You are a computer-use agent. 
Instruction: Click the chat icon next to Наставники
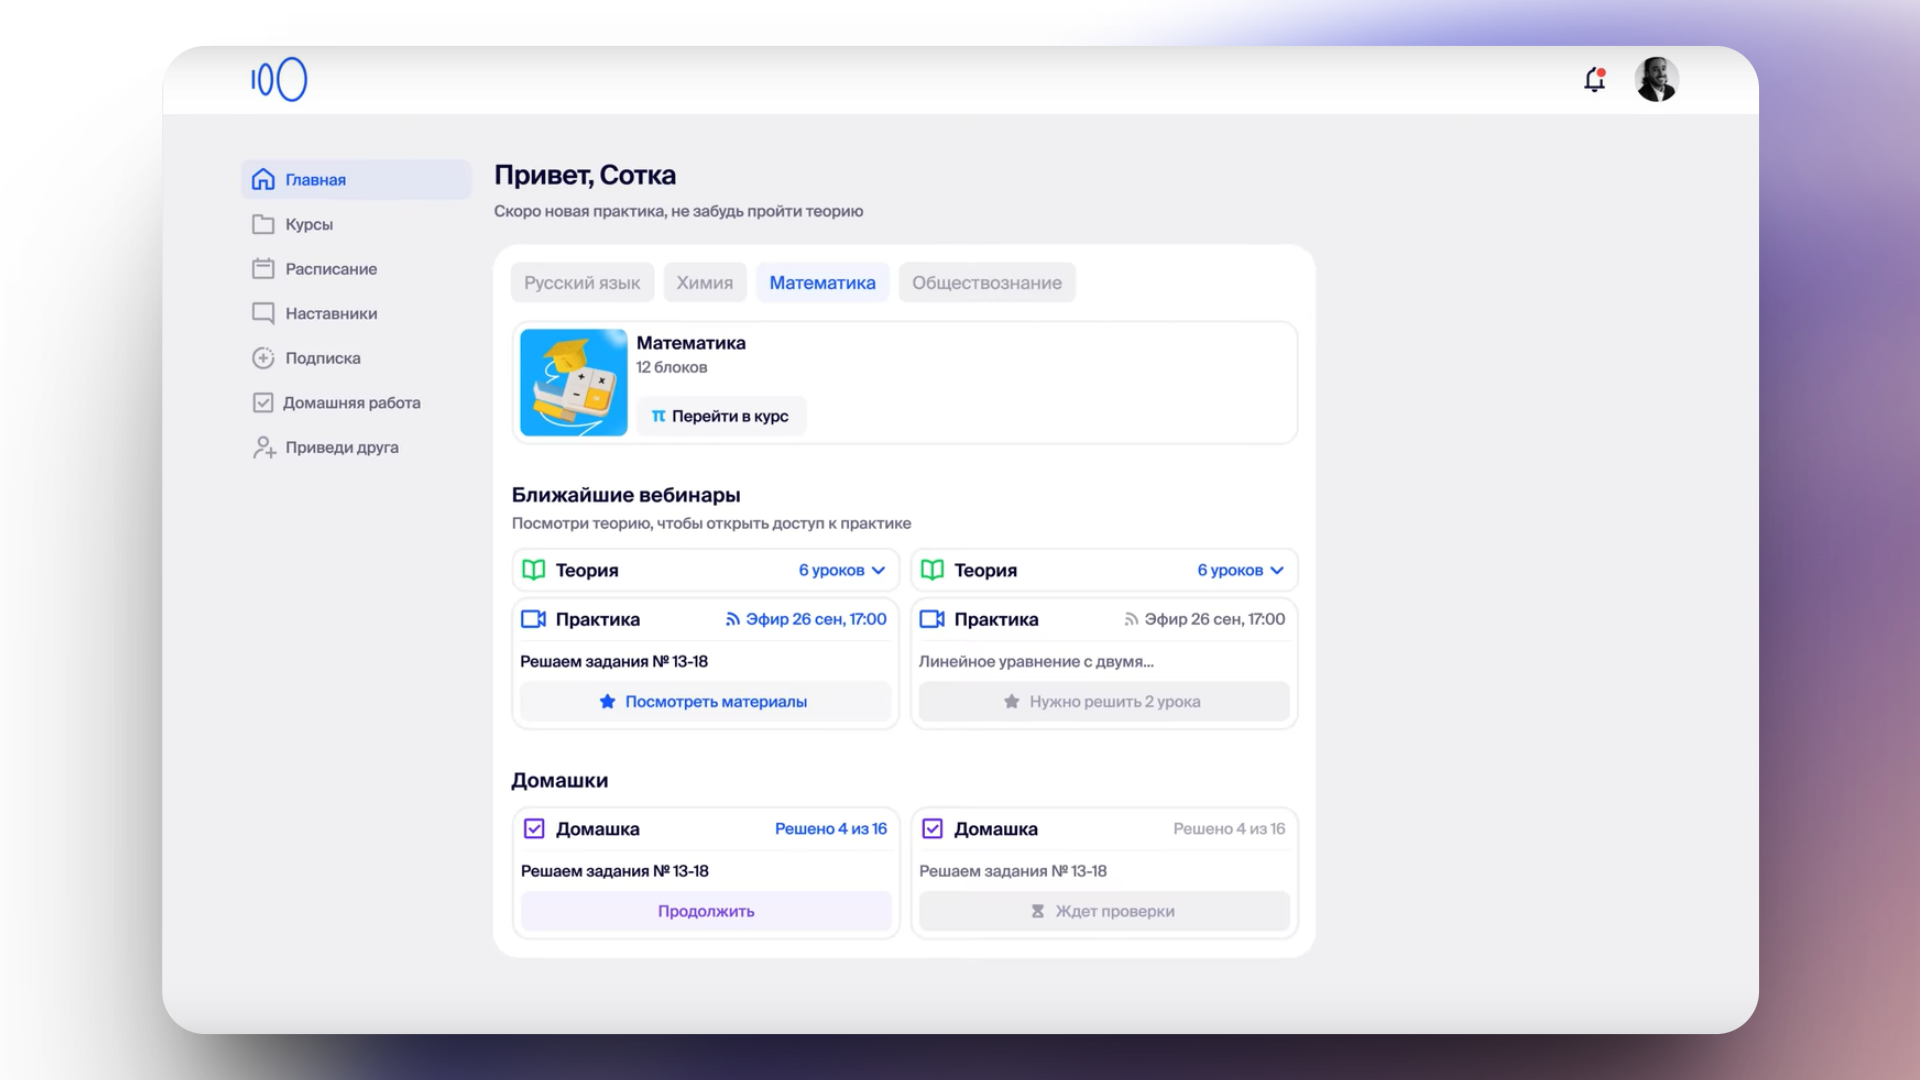263,313
